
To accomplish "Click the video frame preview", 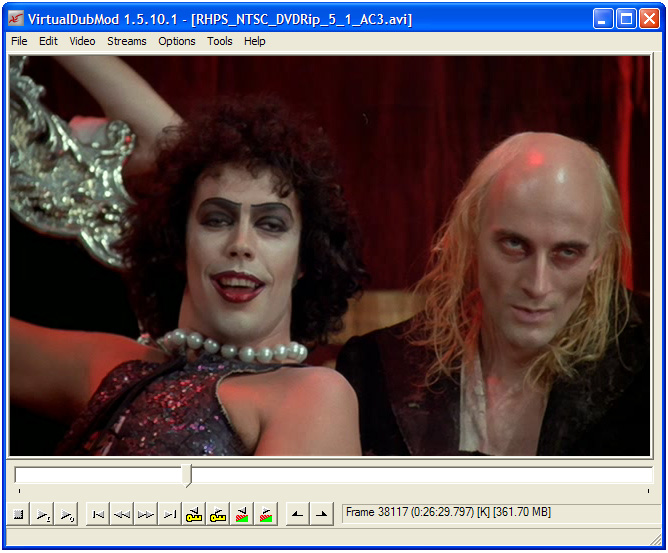I will [330, 256].
